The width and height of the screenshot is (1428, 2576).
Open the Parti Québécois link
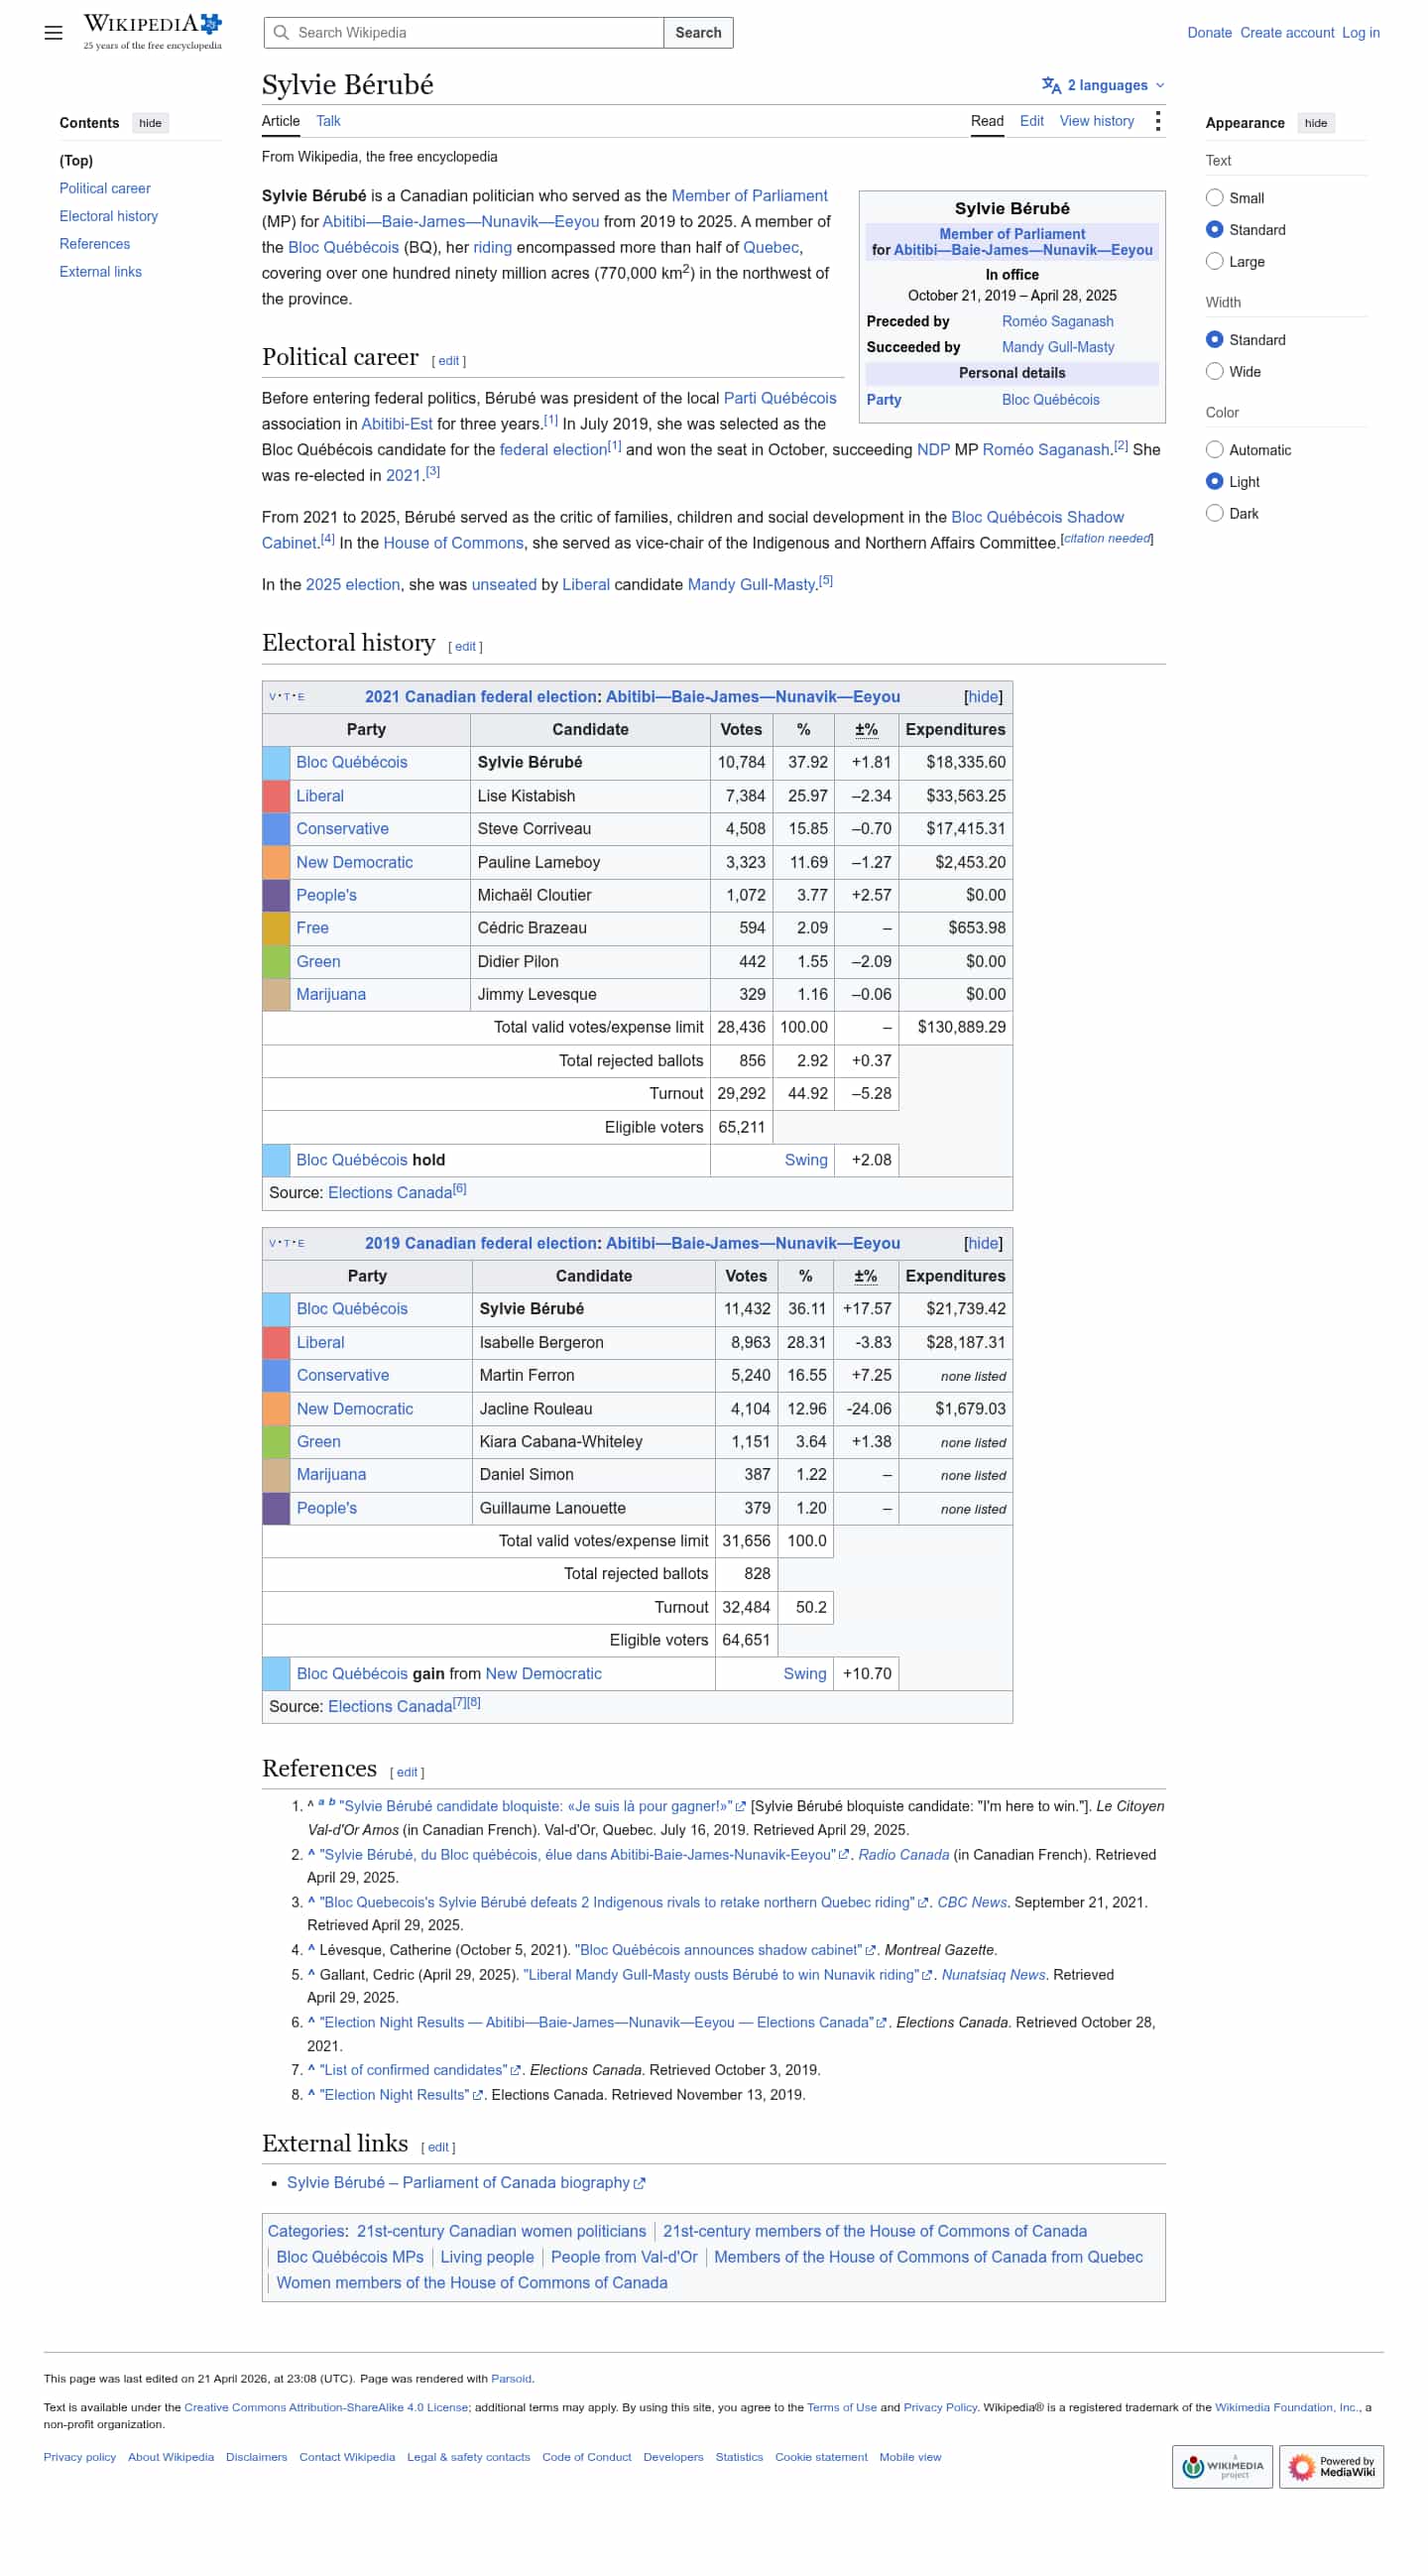click(780, 398)
